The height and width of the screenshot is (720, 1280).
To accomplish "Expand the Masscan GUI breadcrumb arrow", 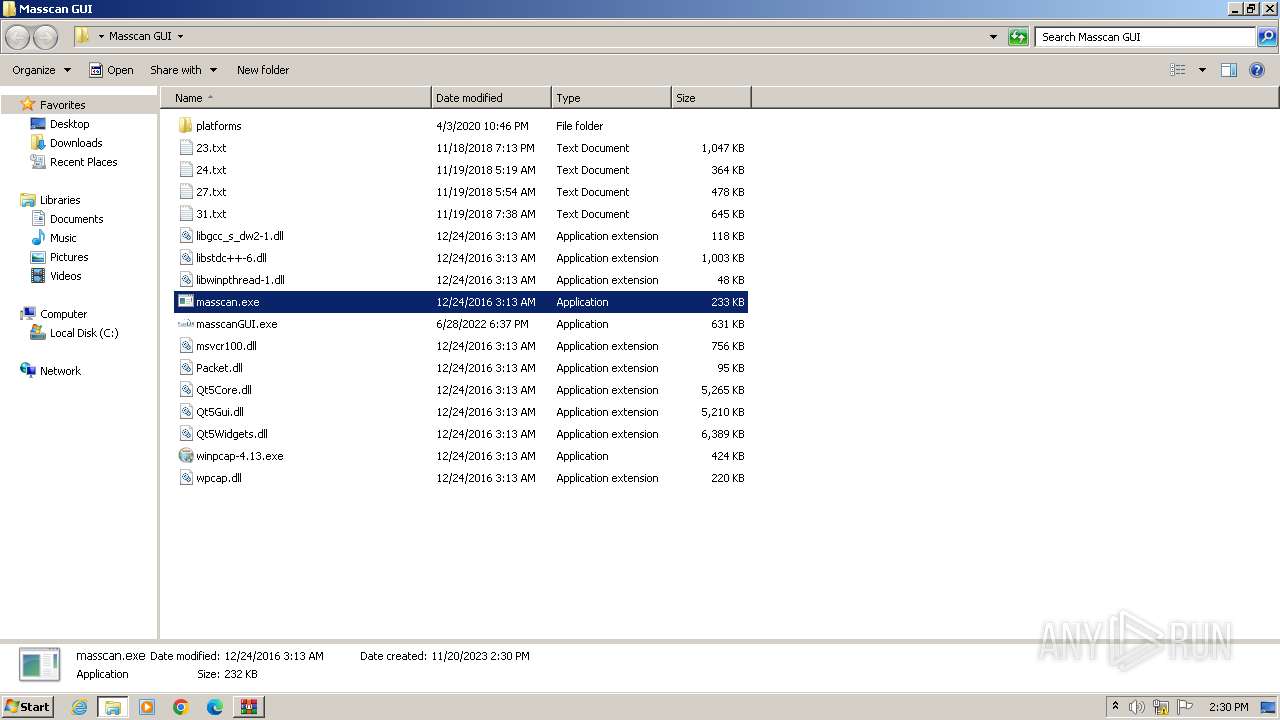I will pos(180,36).
